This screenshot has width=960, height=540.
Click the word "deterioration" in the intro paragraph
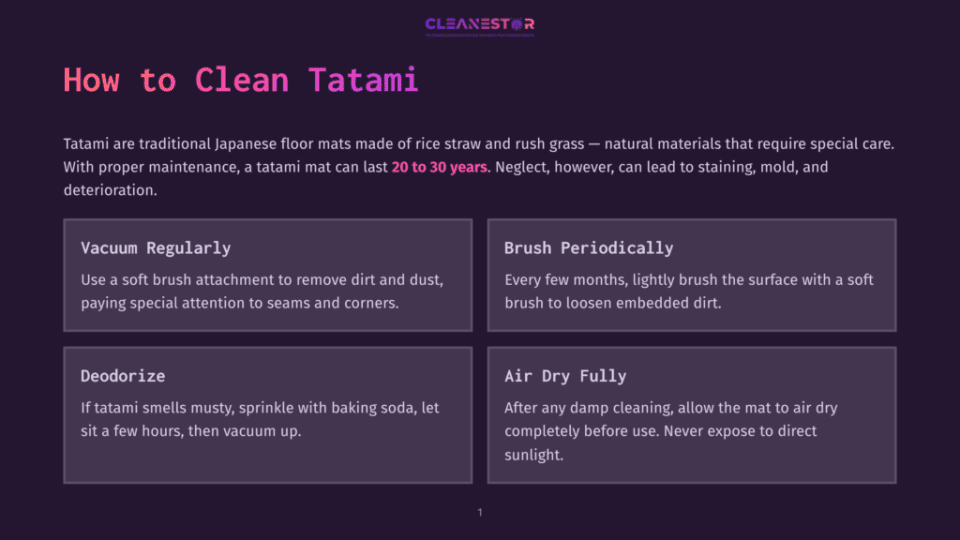coord(108,190)
